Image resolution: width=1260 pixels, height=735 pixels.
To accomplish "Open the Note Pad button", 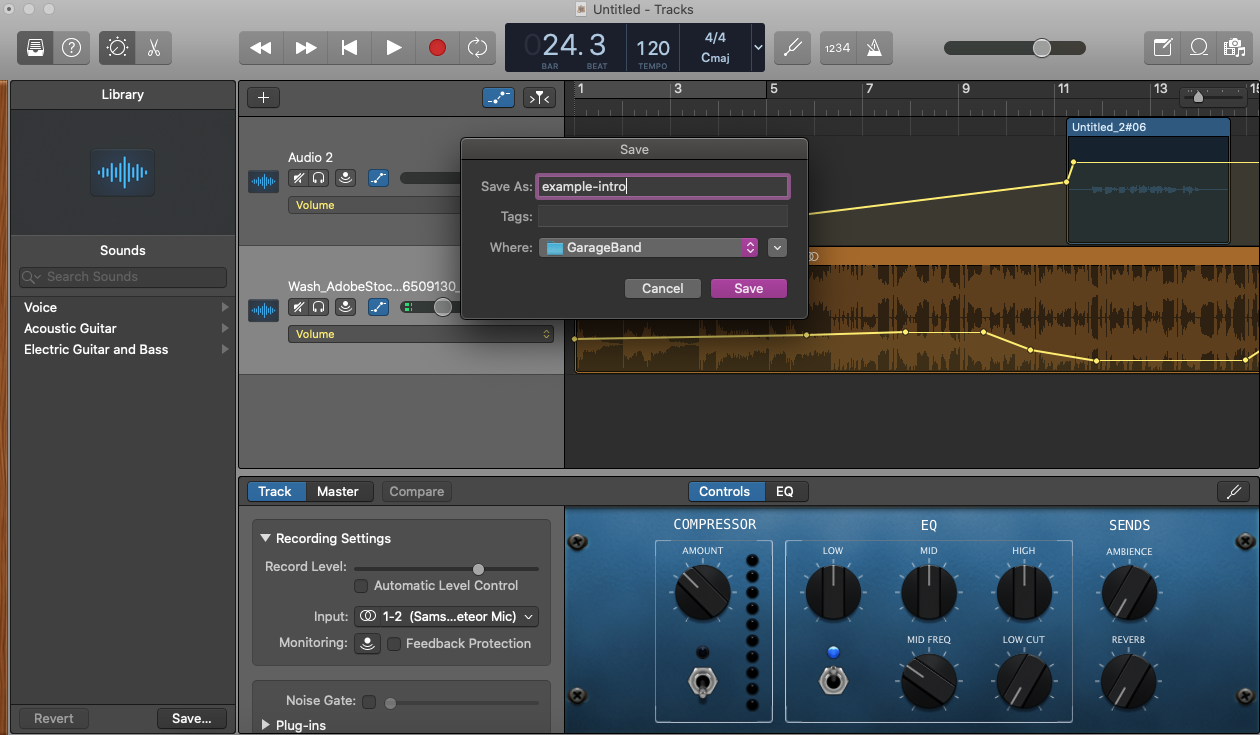I will [1162, 48].
